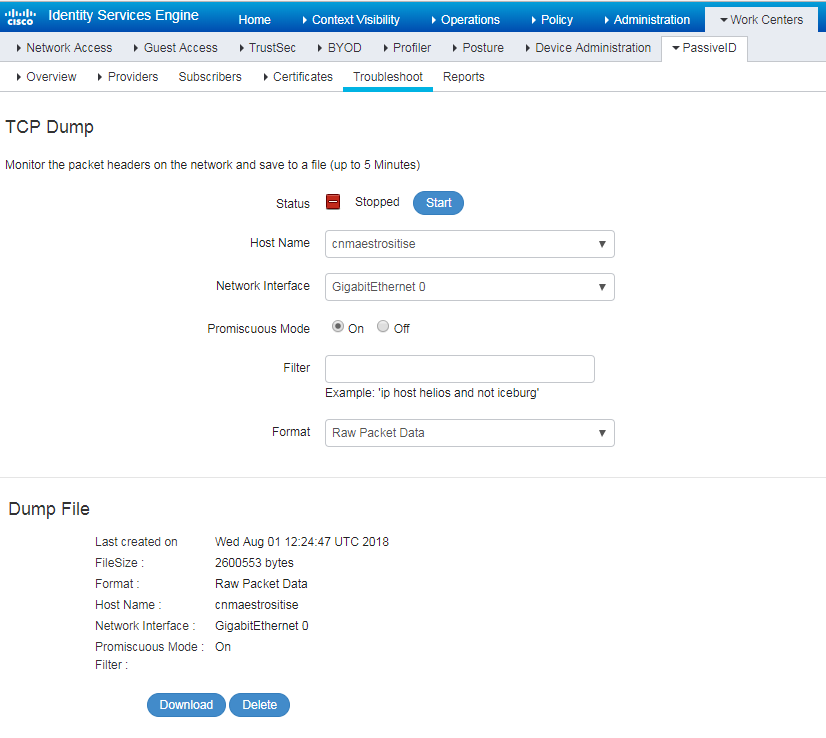Go to the Home tab
The width and height of the screenshot is (826, 738).
[x=254, y=20]
